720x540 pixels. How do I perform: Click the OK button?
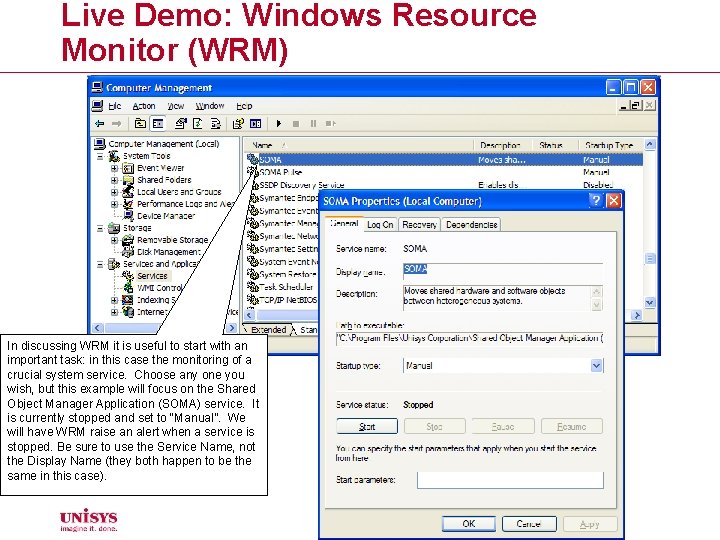pyautogui.click(x=469, y=524)
